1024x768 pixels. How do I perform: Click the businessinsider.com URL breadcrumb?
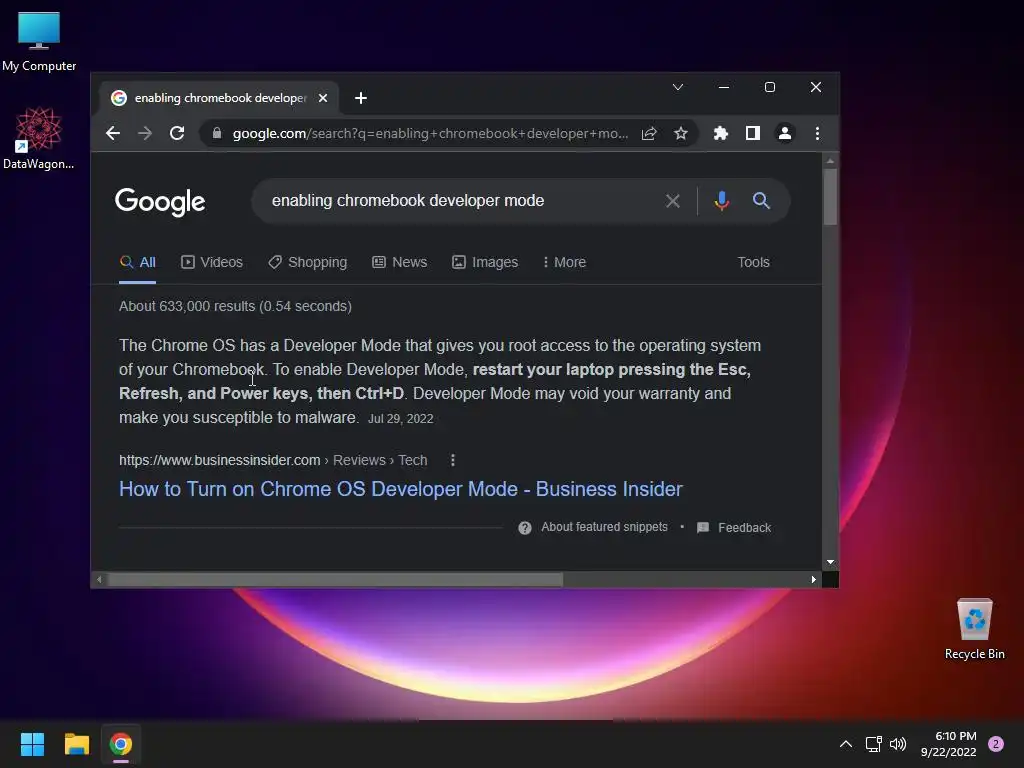point(273,460)
